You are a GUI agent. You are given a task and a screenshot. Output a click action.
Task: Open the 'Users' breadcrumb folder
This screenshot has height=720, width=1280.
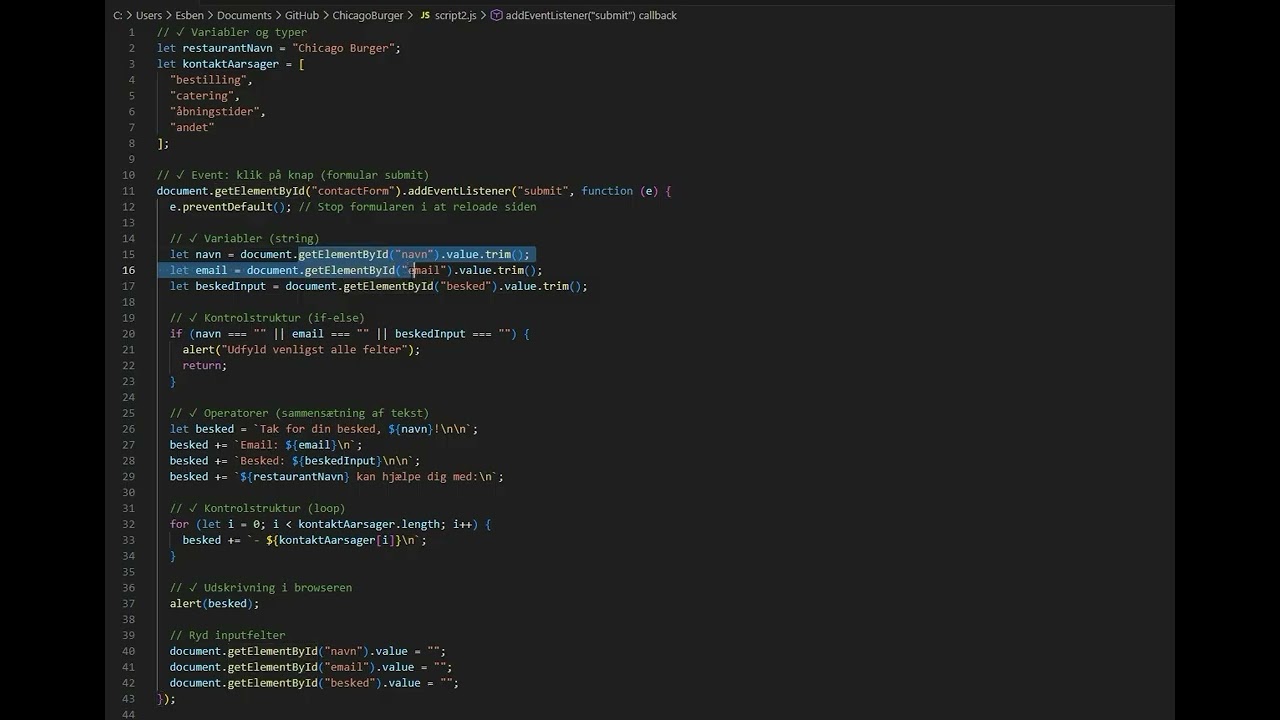pyautogui.click(x=148, y=16)
